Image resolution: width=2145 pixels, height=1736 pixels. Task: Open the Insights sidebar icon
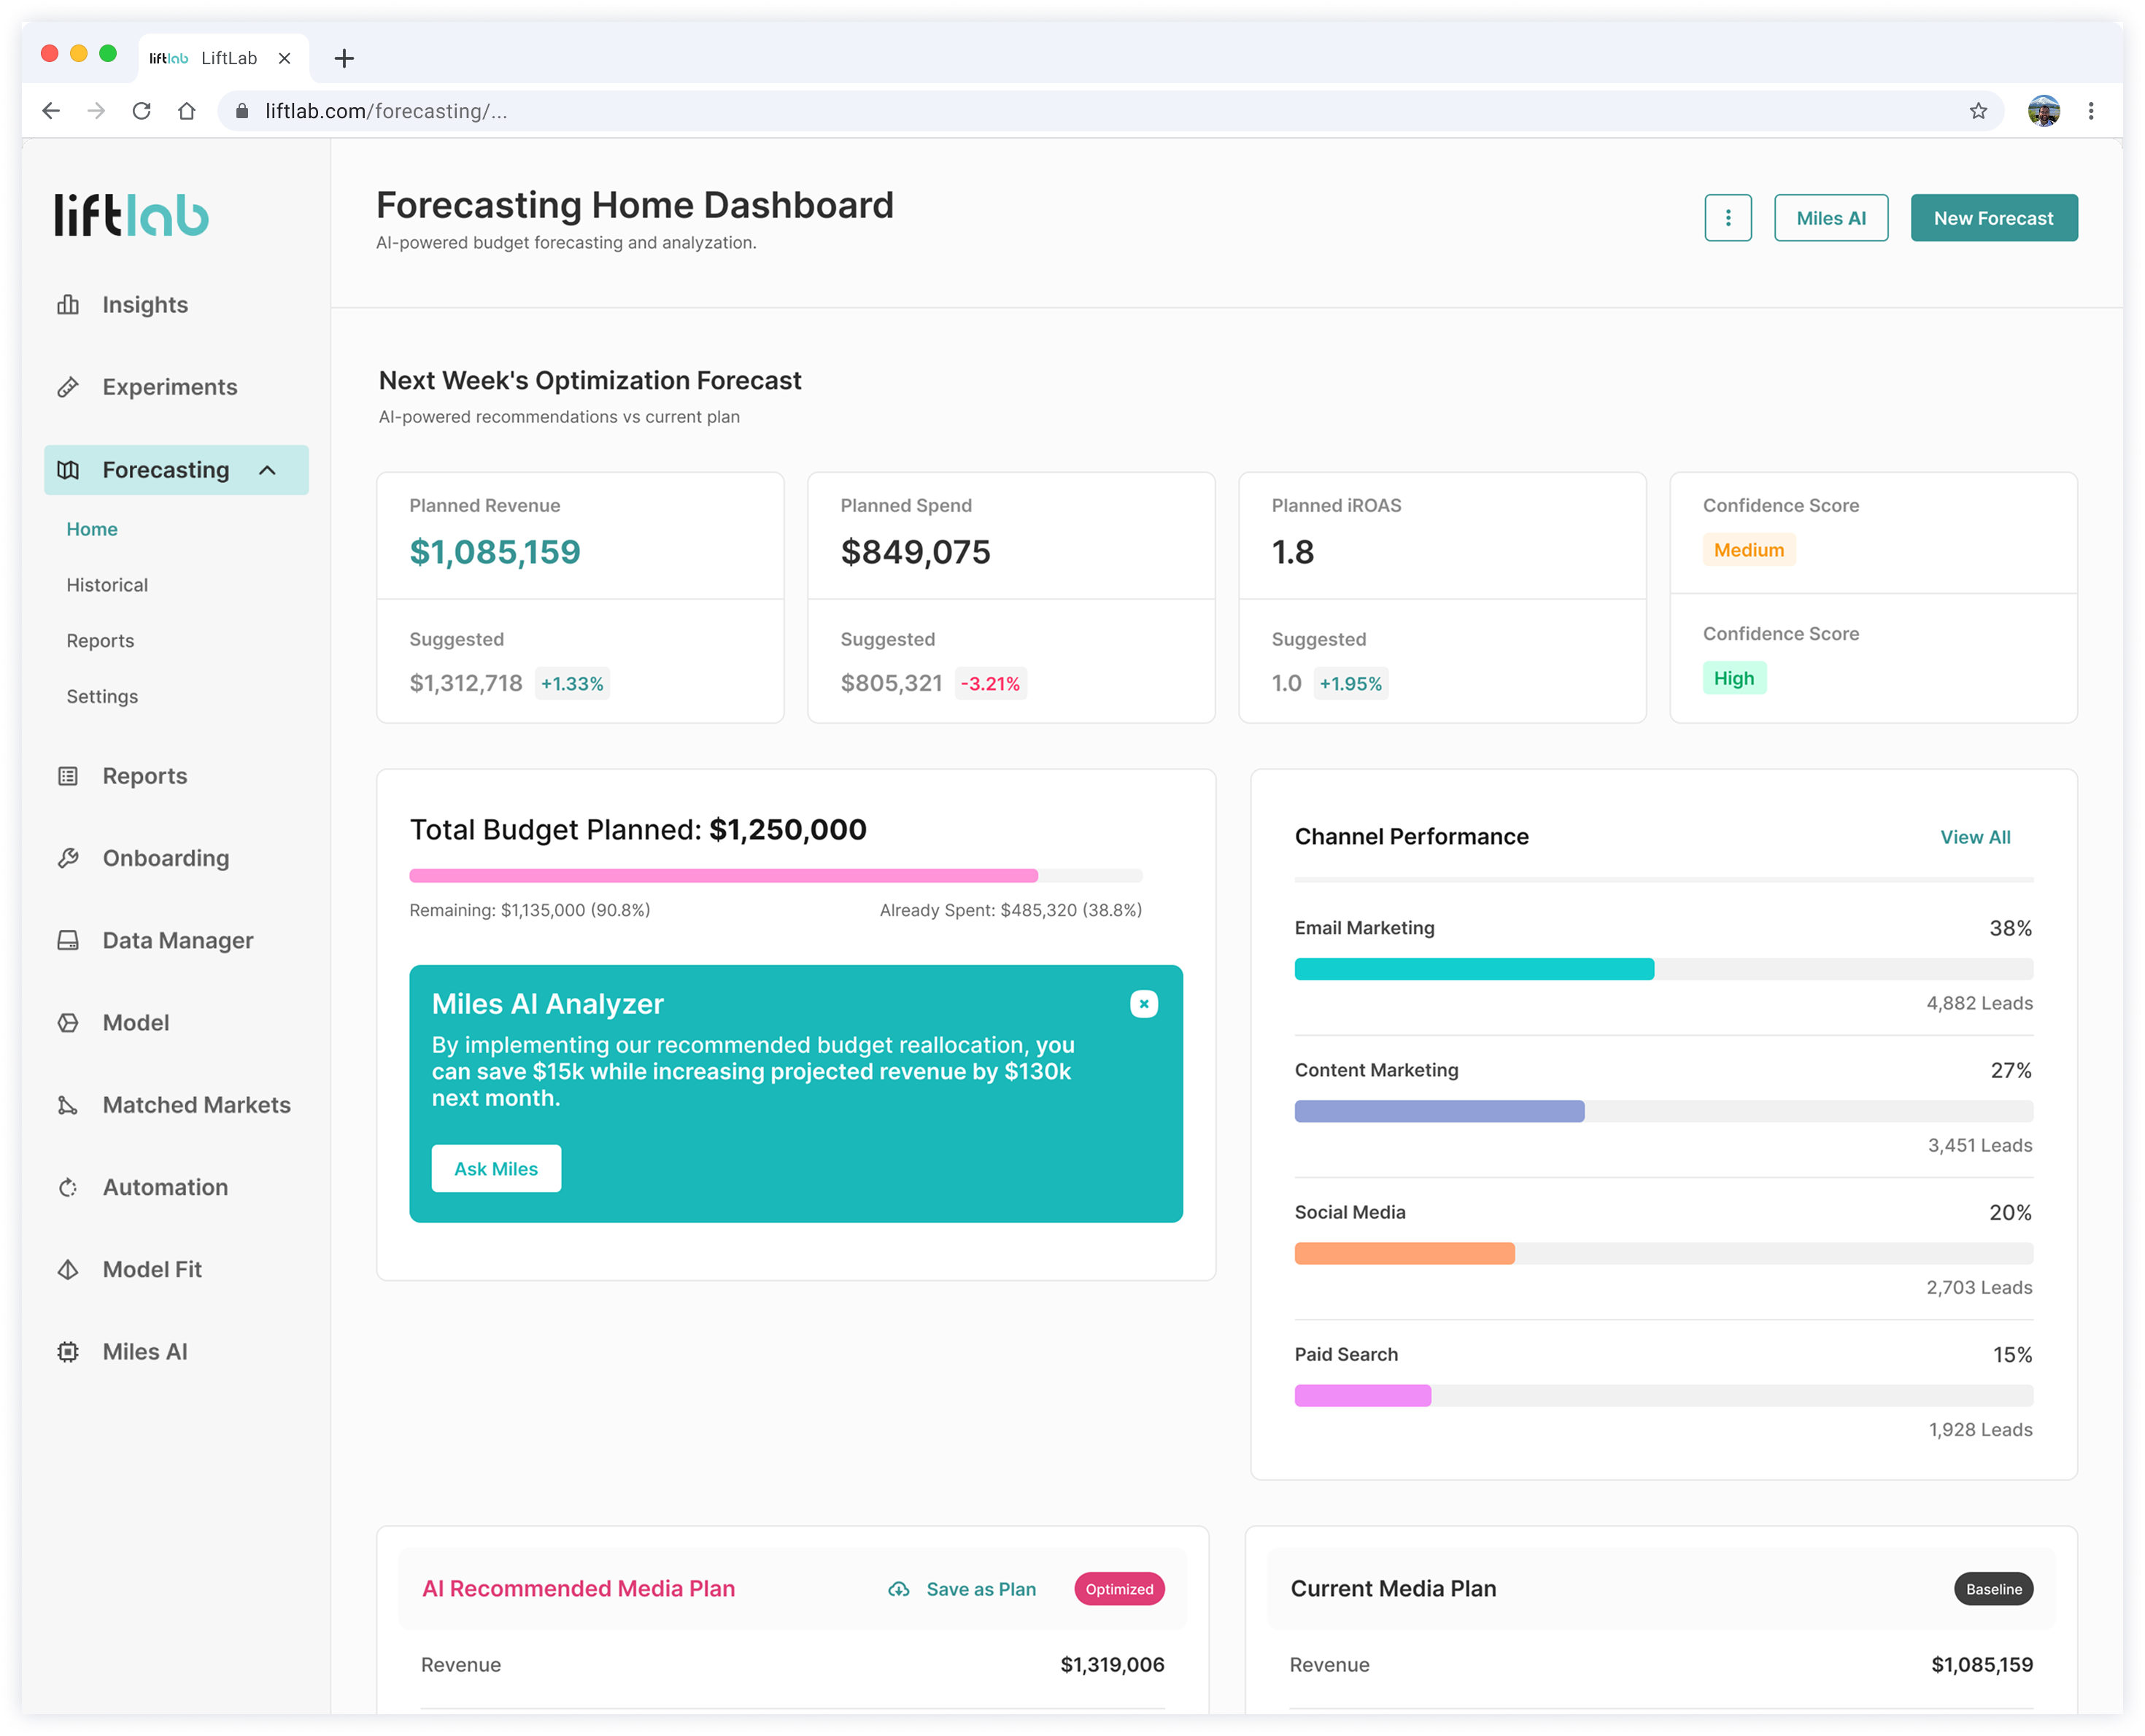point(68,305)
